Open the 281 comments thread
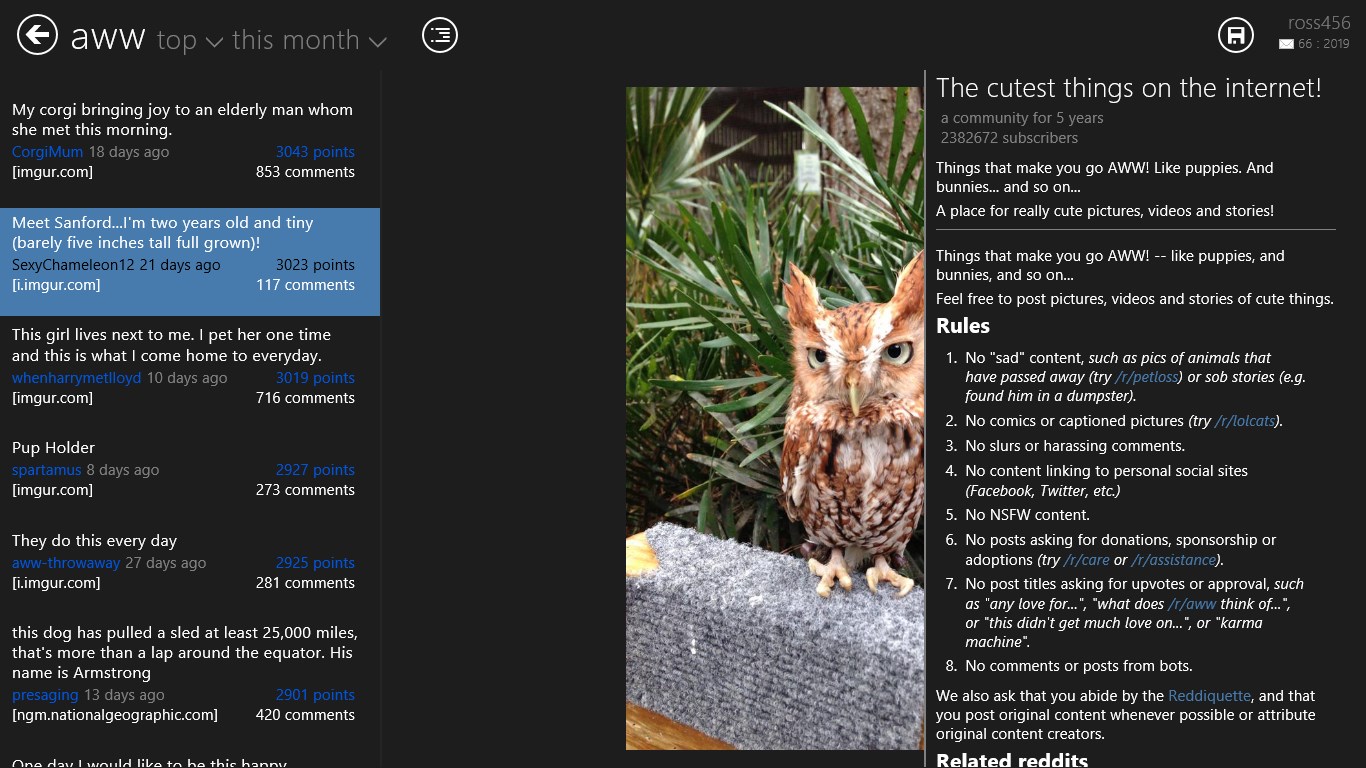The image size is (1366, 768). (305, 583)
